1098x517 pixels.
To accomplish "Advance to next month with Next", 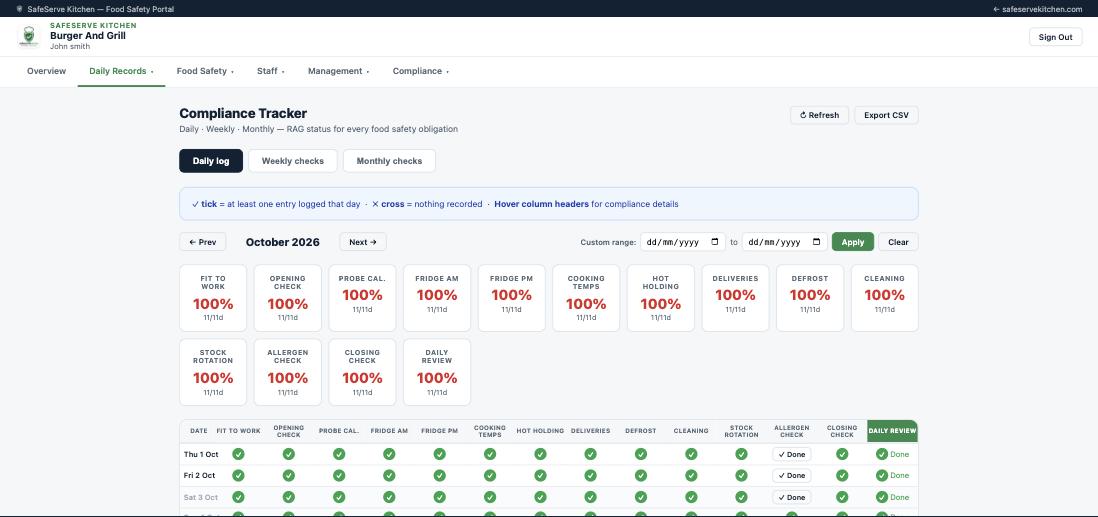I will pos(363,242).
